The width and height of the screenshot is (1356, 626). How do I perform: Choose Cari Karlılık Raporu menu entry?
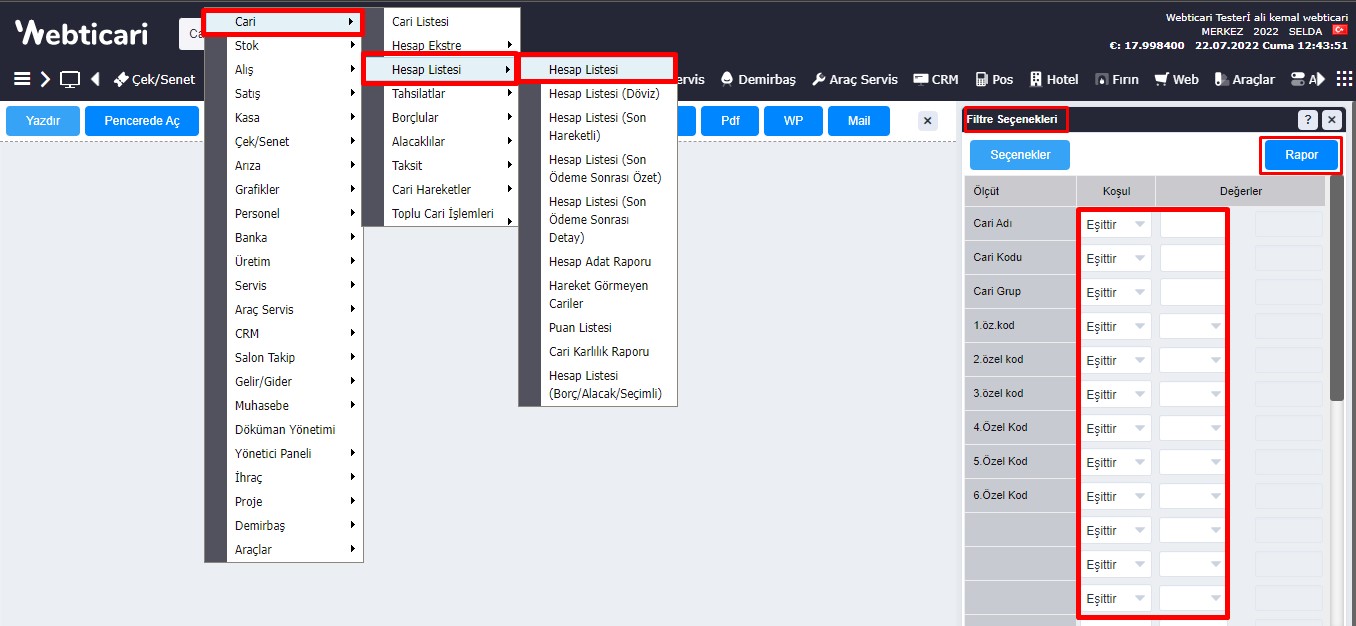599,352
